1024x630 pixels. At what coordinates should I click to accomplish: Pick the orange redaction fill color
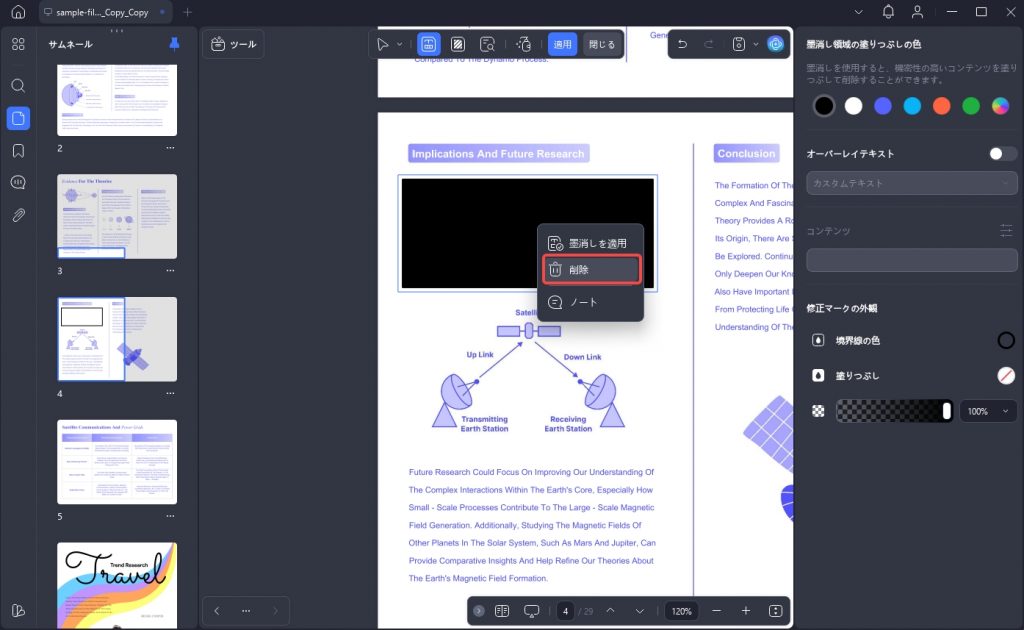(942, 106)
